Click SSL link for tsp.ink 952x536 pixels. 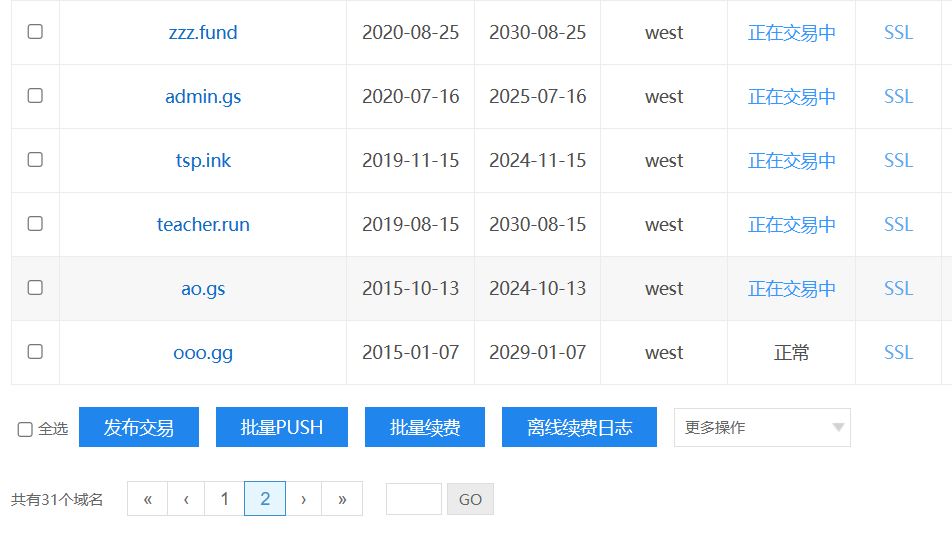click(x=898, y=161)
